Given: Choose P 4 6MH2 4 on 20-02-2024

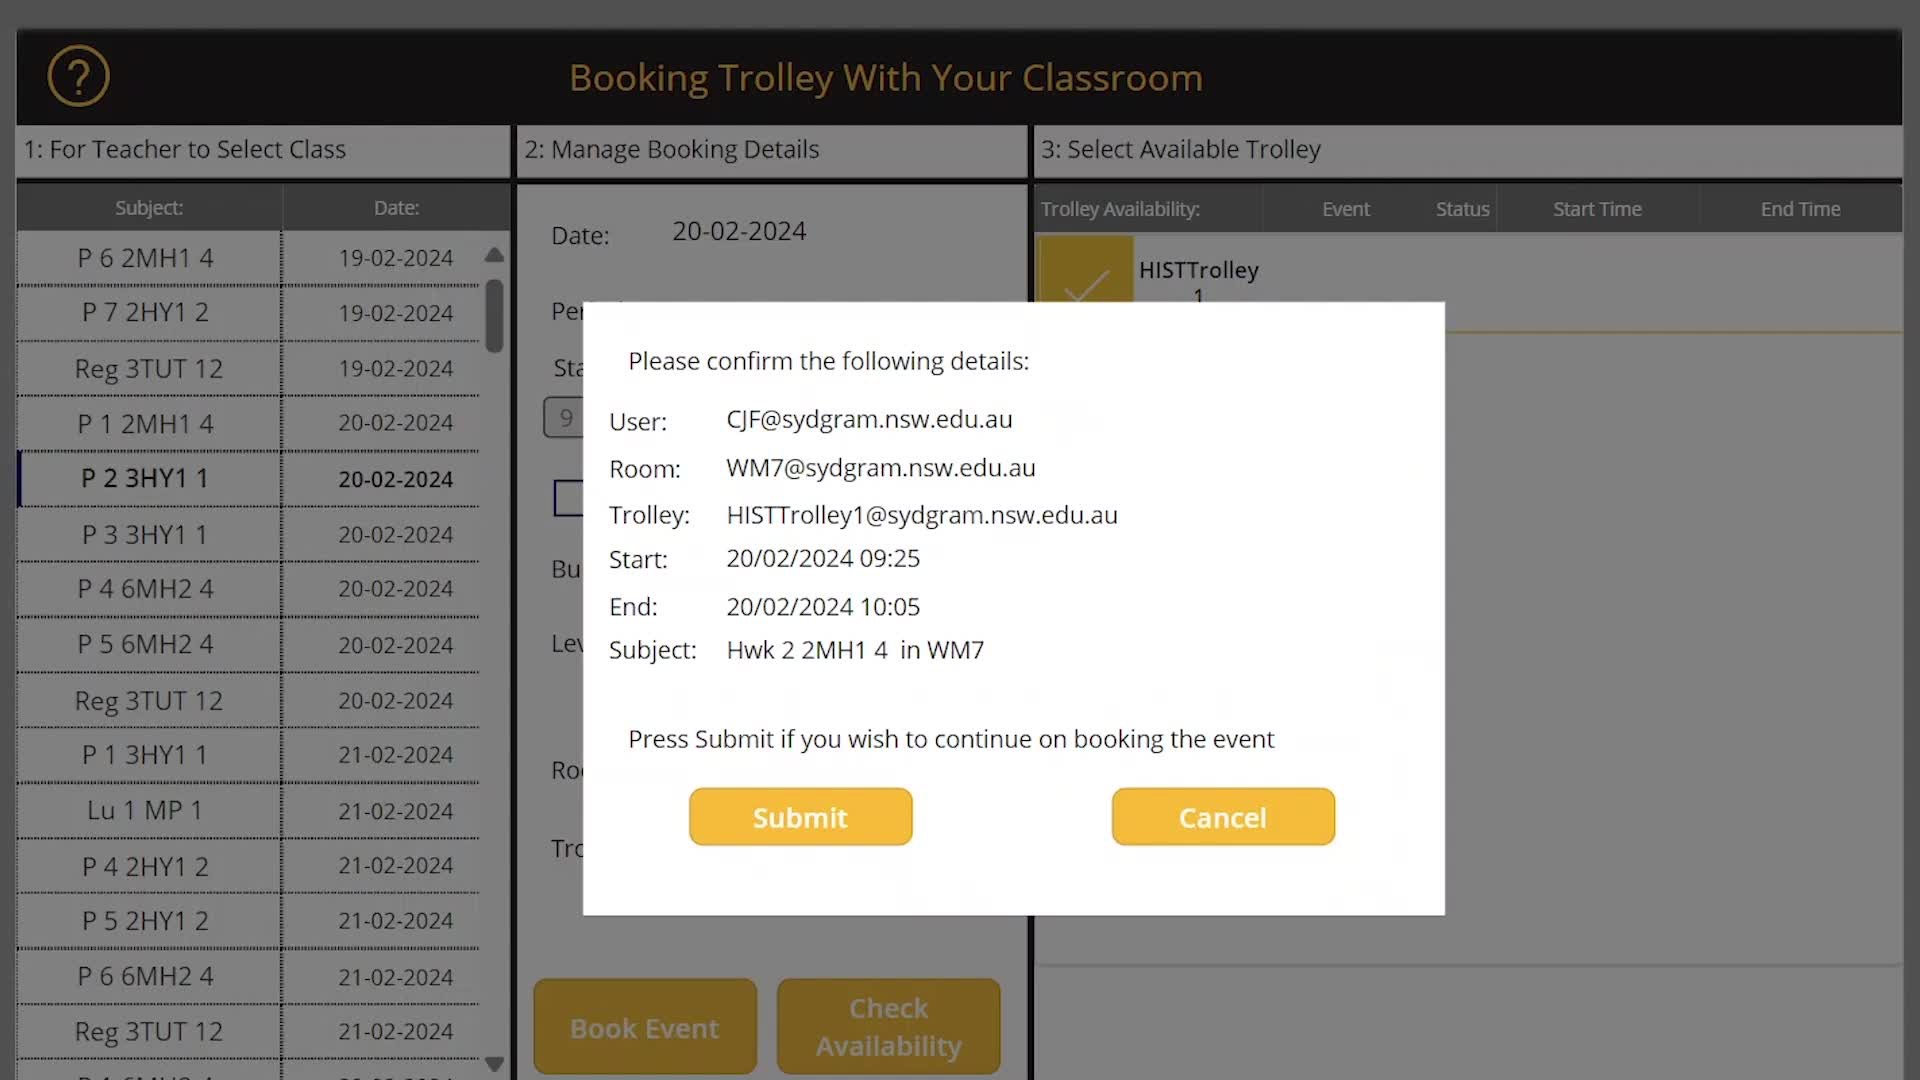Looking at the screenshot, I should click(x=146, y=589).
